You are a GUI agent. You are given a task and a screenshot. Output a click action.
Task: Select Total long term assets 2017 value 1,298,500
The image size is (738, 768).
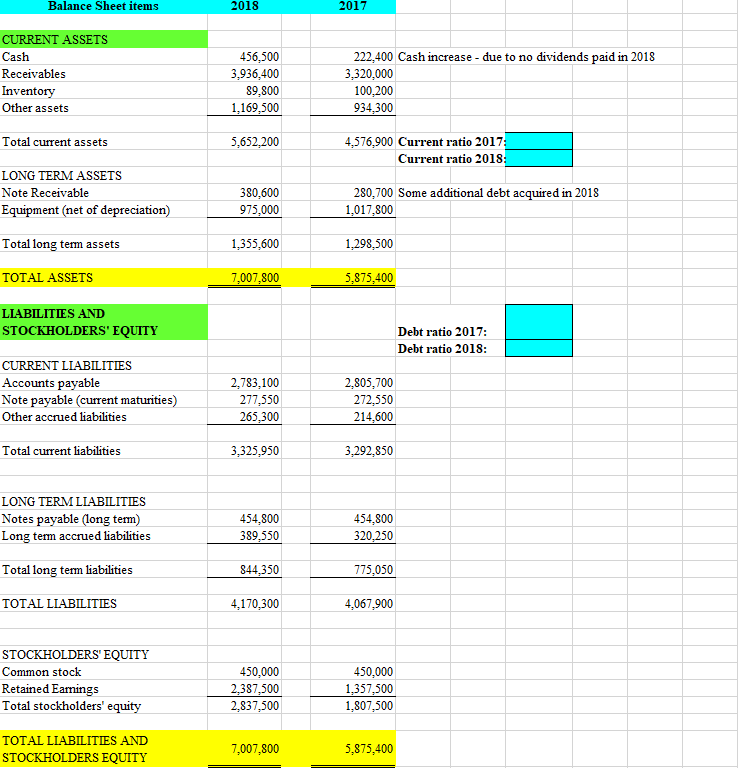tap(369, 244)
